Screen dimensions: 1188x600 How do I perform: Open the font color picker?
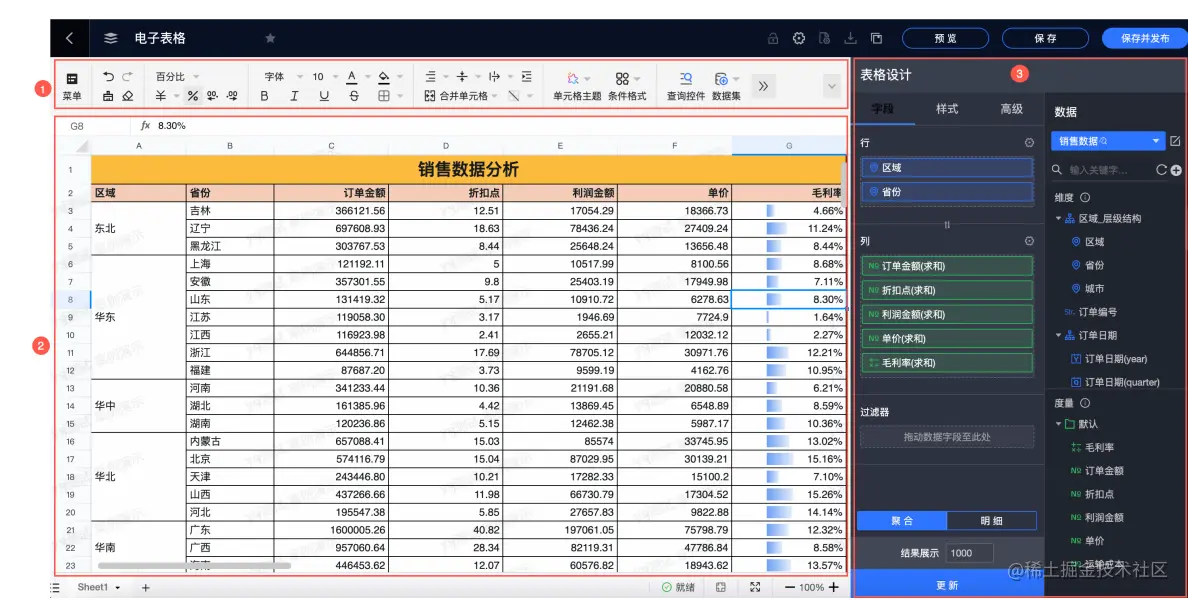click(352, 77)
